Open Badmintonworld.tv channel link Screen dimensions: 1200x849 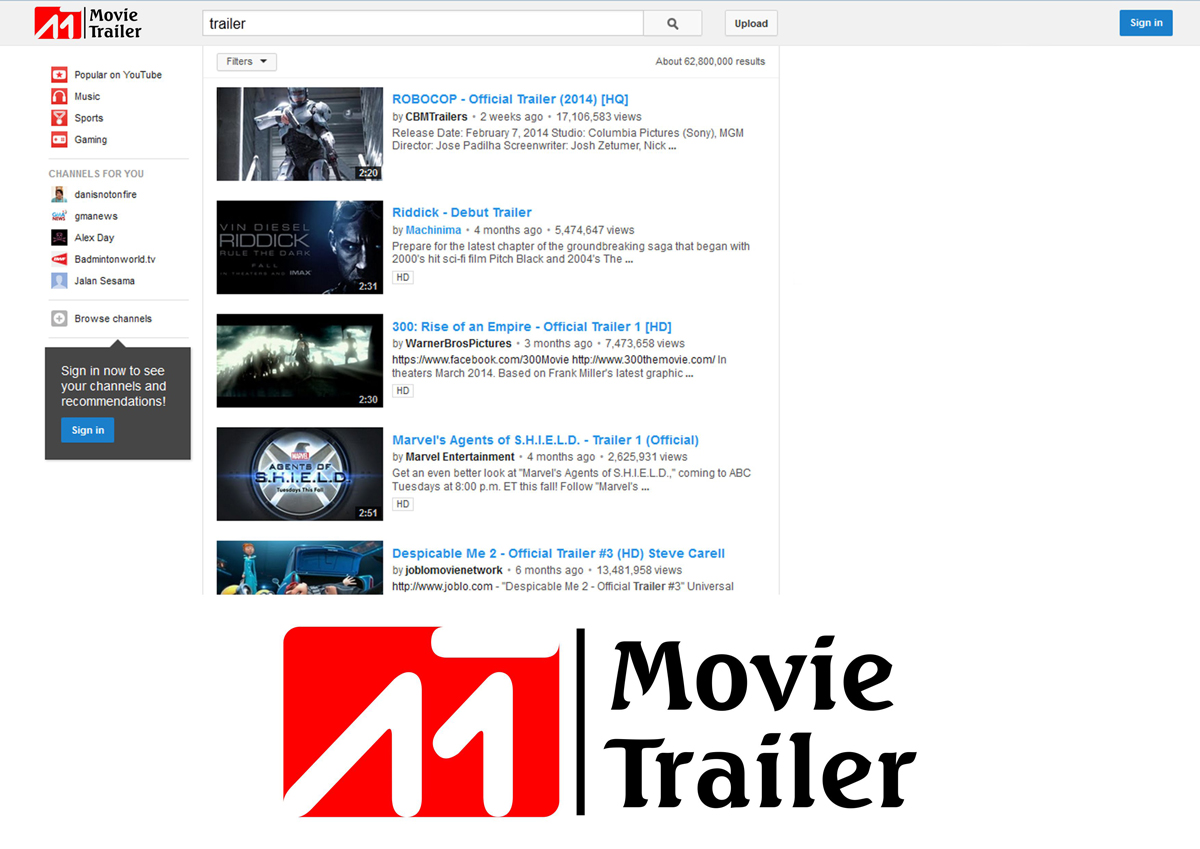[115, 259]
